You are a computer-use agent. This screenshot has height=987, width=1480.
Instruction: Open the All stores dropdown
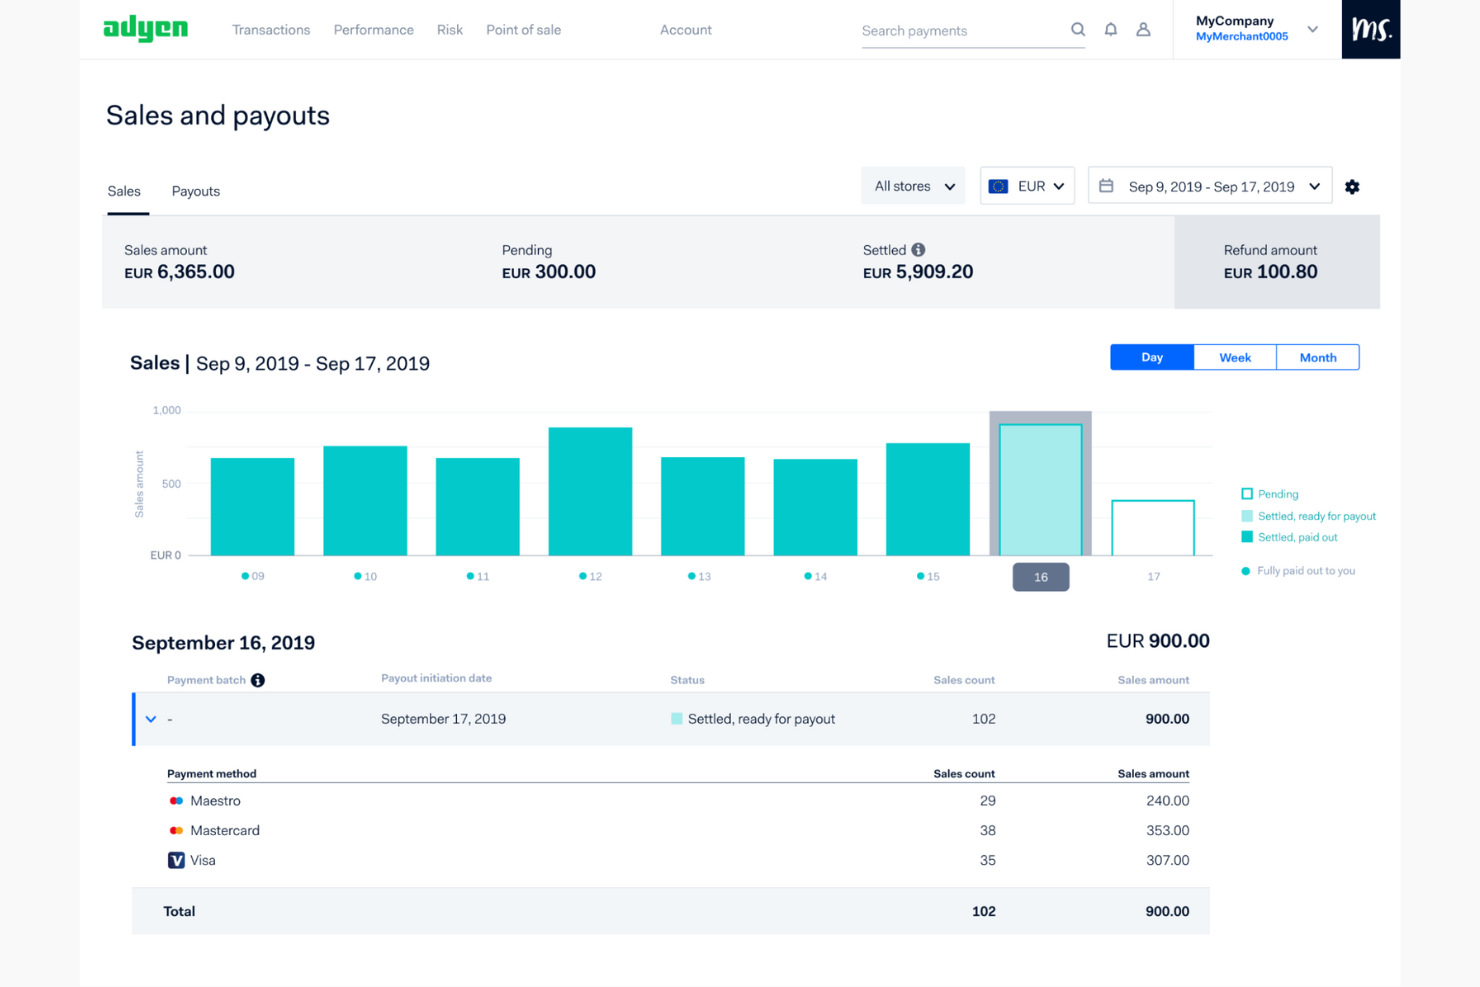pos(913,186)
